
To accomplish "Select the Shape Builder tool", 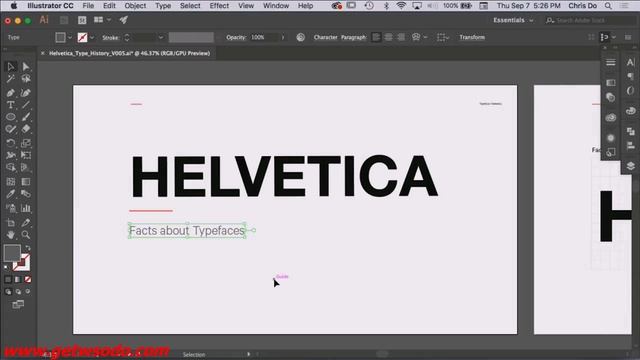I will coord(11,167).
